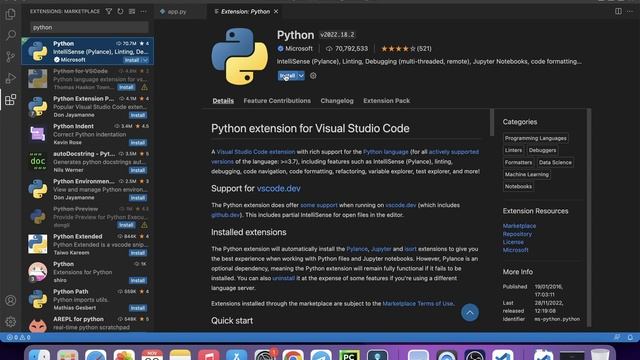This screenshot has width=640, height=360.
Task: Open notifications bell in status bar
Action: tap(630, 338)
